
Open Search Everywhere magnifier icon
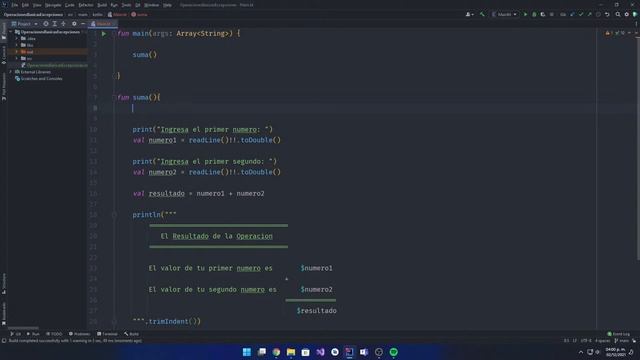pyautogui.click(x=618, y=14)
